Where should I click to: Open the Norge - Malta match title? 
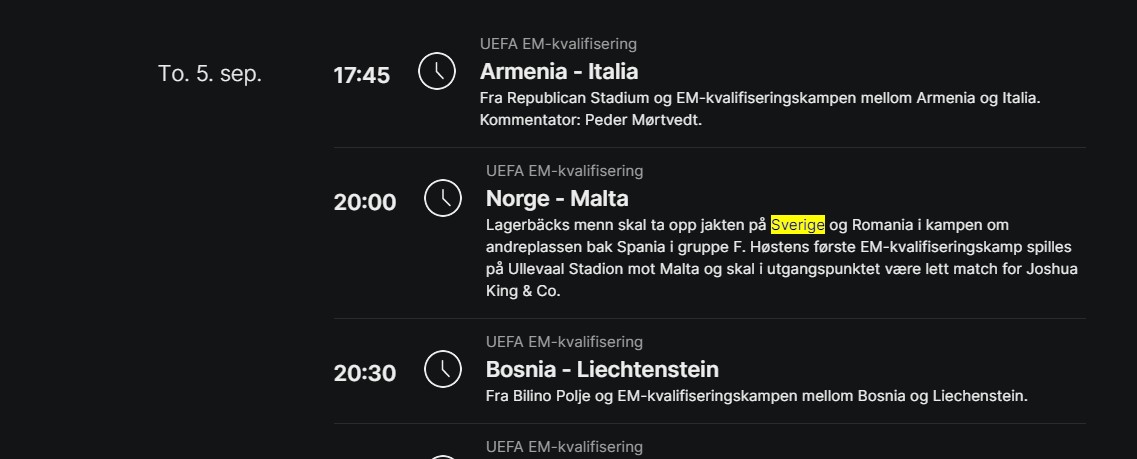[x=557, y=198]
